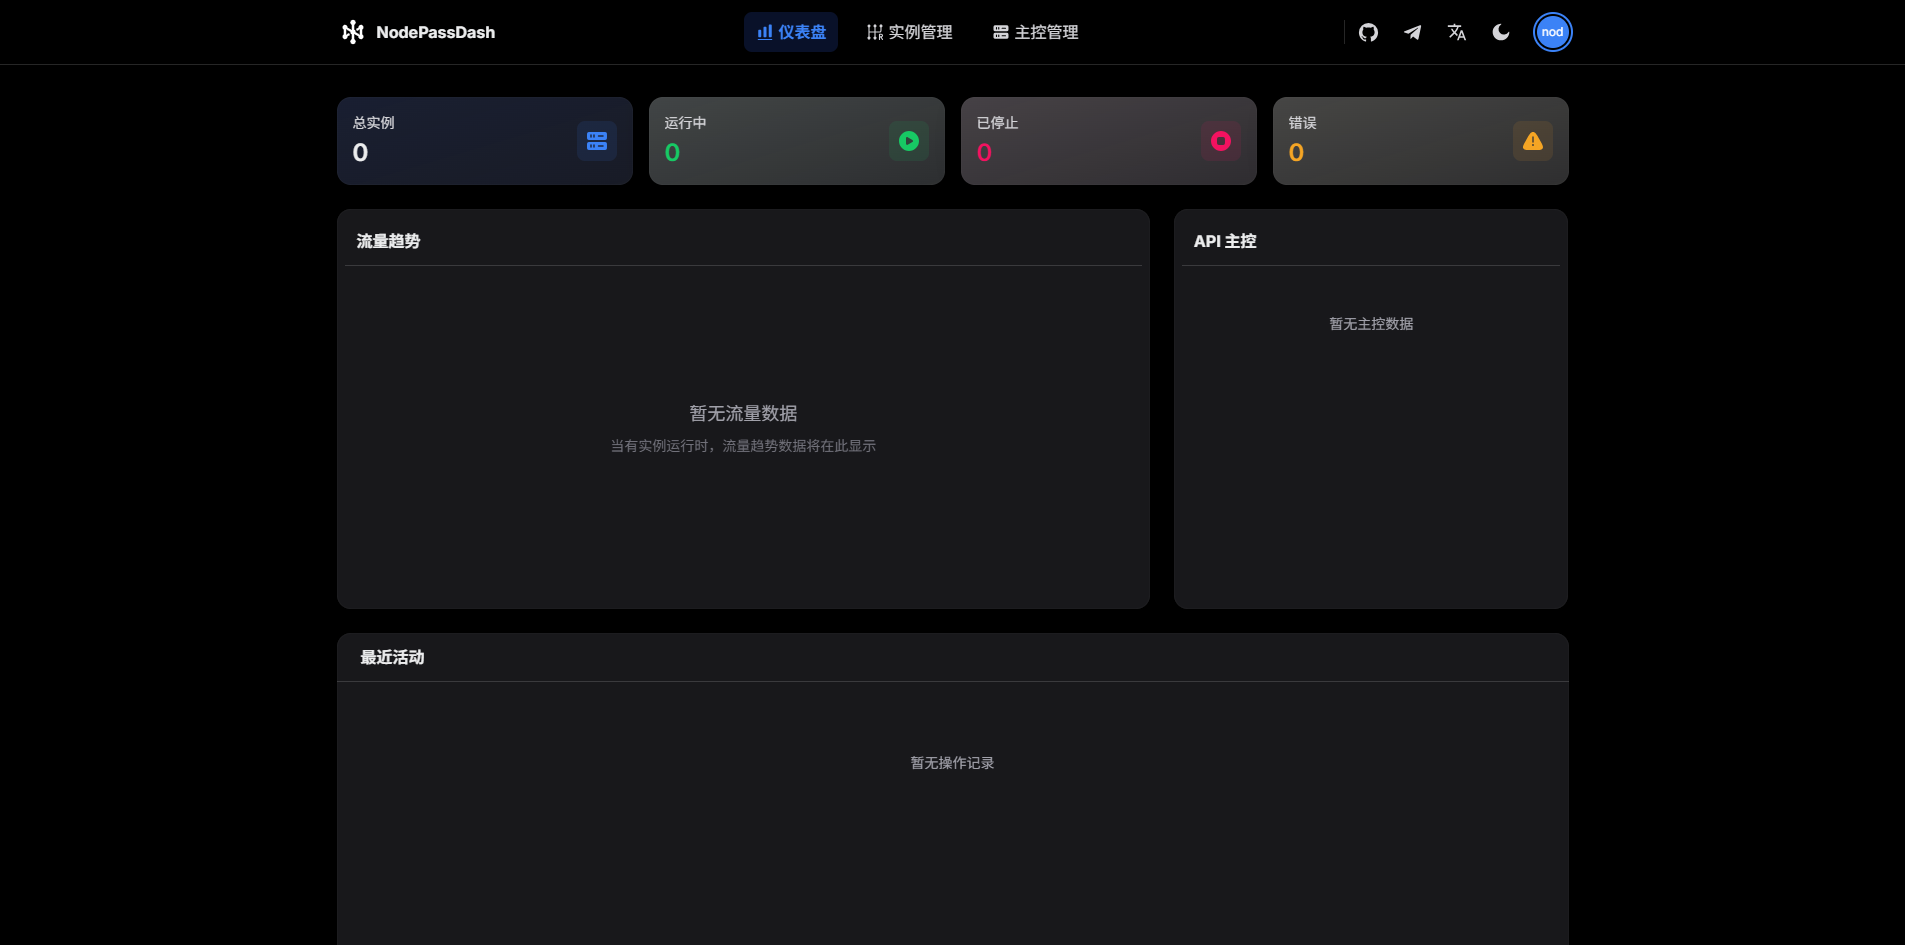Image resolution: width=1905 pixels, height=945 pixels.
Task: Click the green play icon in 运行中 card
Action: coord(909,141)
